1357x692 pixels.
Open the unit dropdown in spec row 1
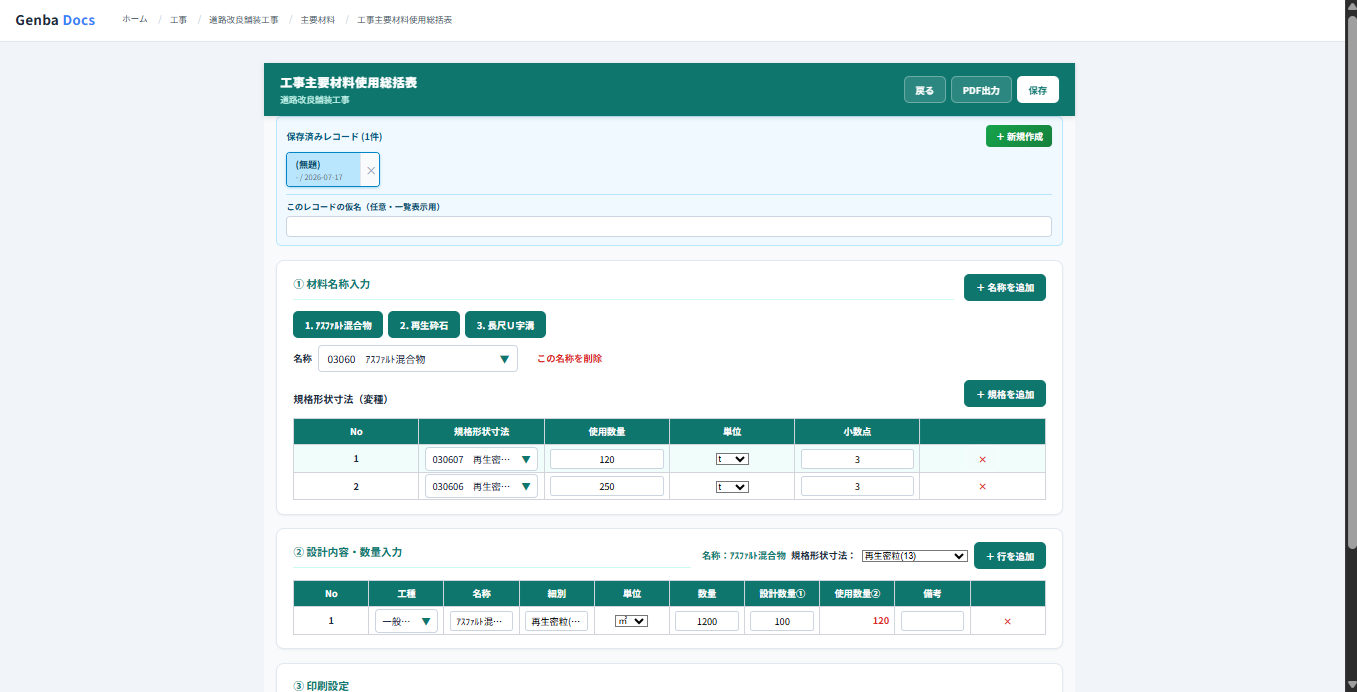(x=732, y=459)
